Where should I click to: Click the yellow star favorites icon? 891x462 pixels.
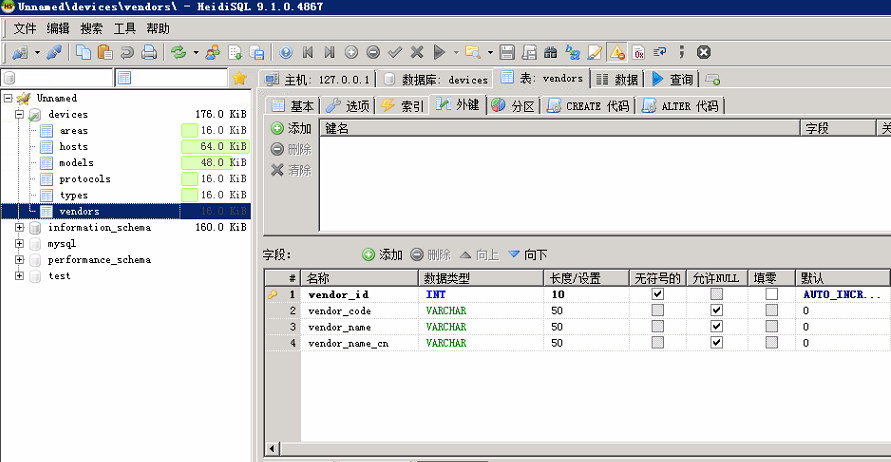(240, 78)
